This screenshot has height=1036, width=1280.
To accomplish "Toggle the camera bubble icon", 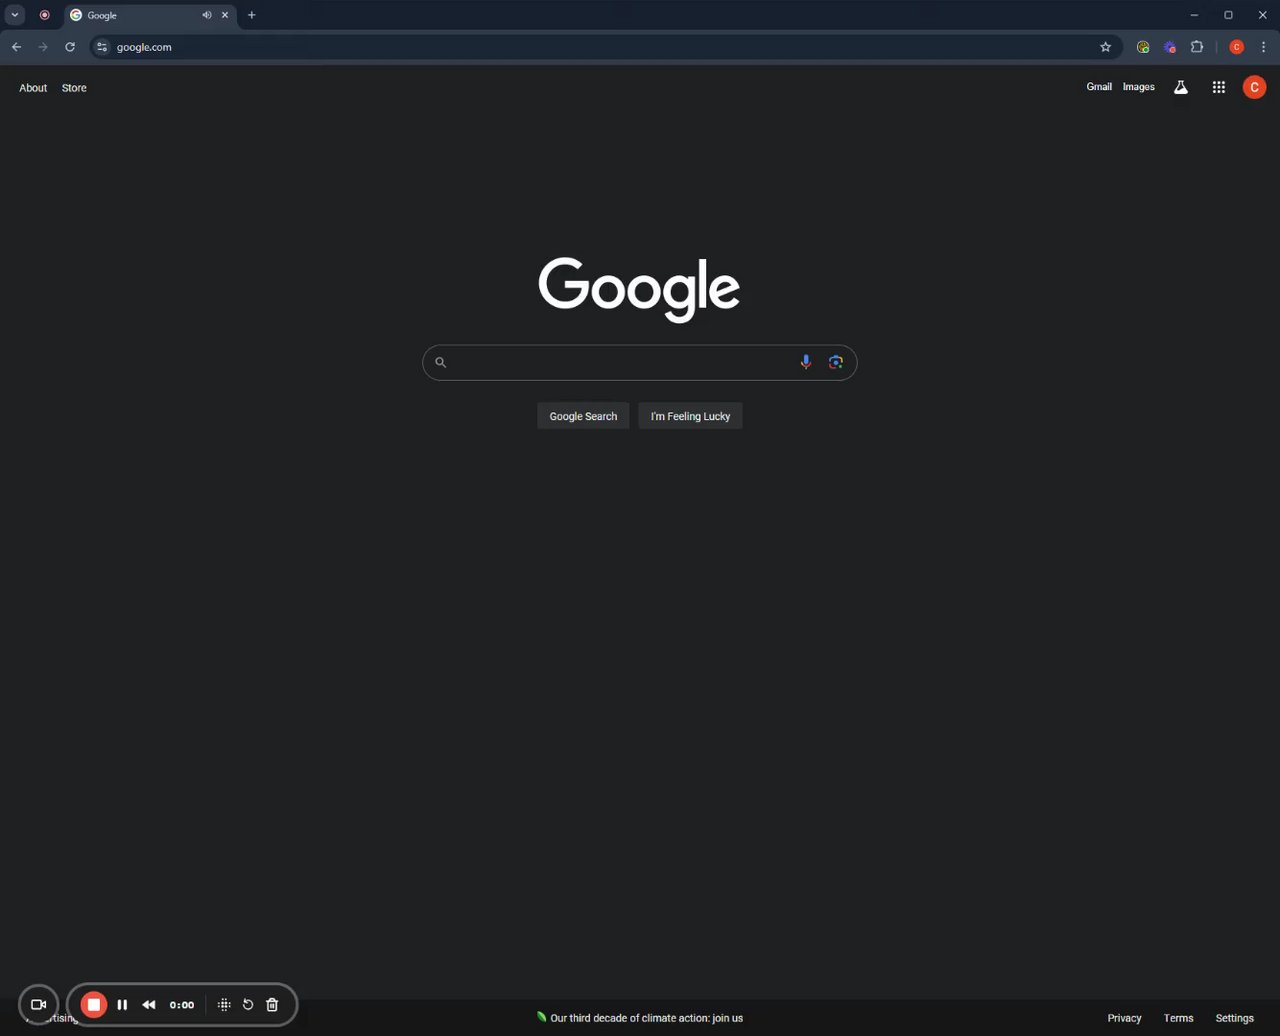I will (39, 1005).
